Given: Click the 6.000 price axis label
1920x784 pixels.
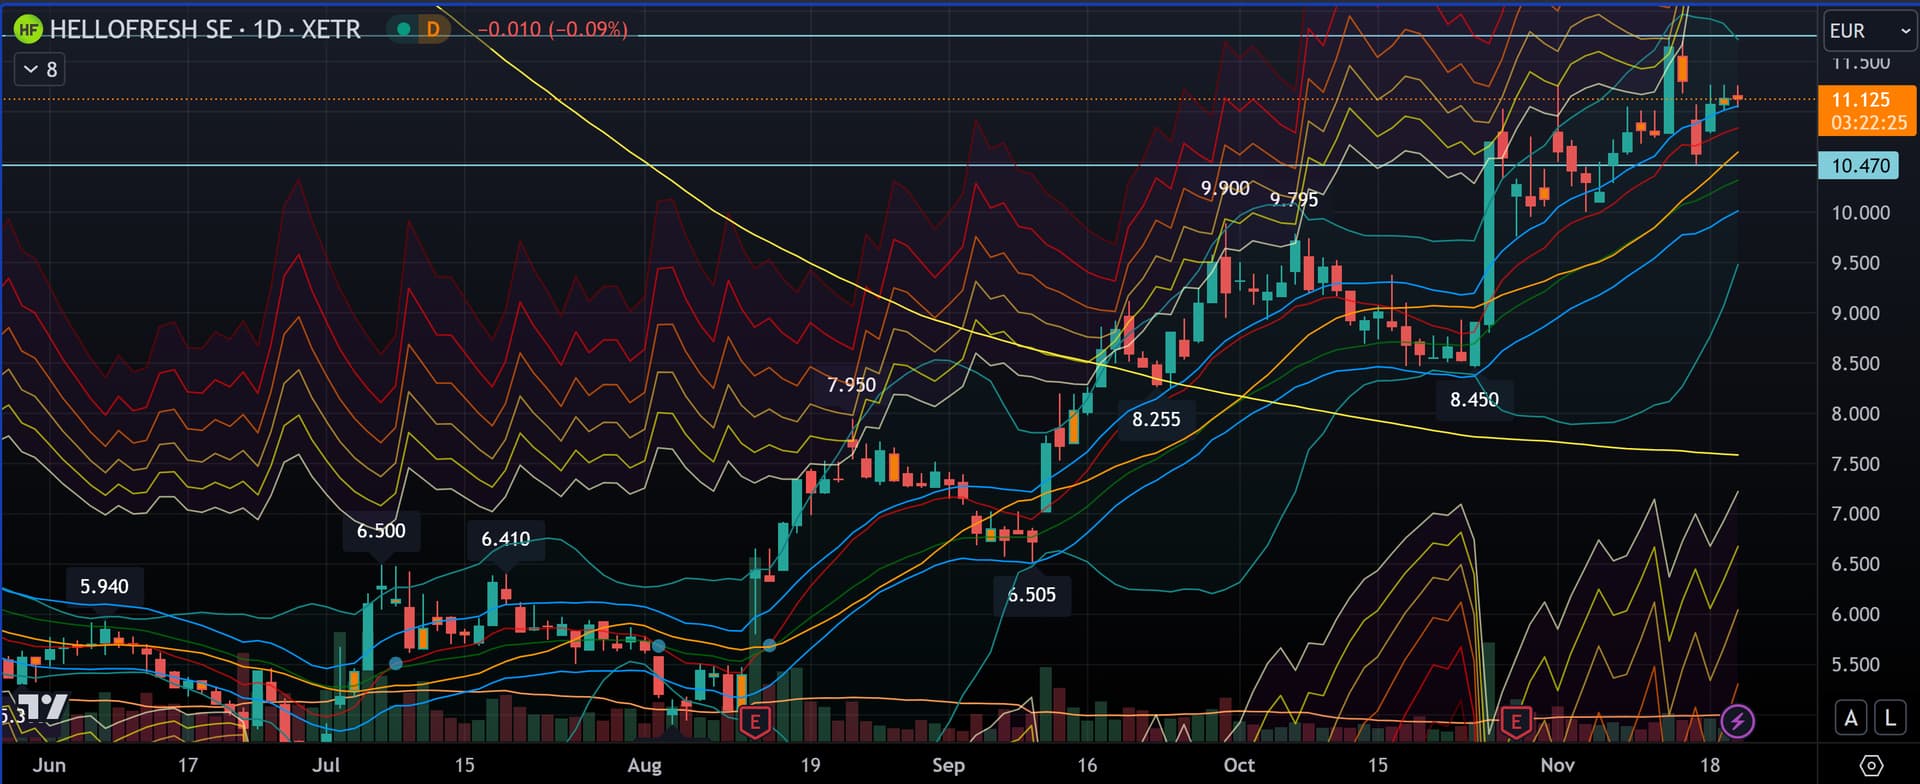Looking at the screenshot, I should [1855, 615].
